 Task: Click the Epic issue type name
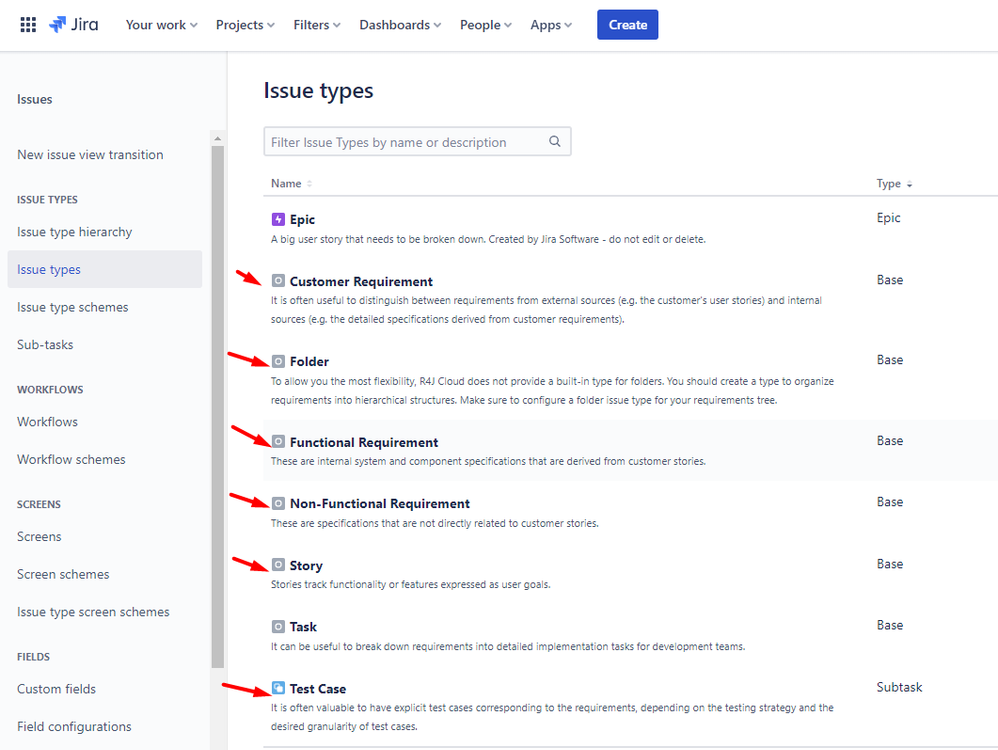[x=302, y=220]
